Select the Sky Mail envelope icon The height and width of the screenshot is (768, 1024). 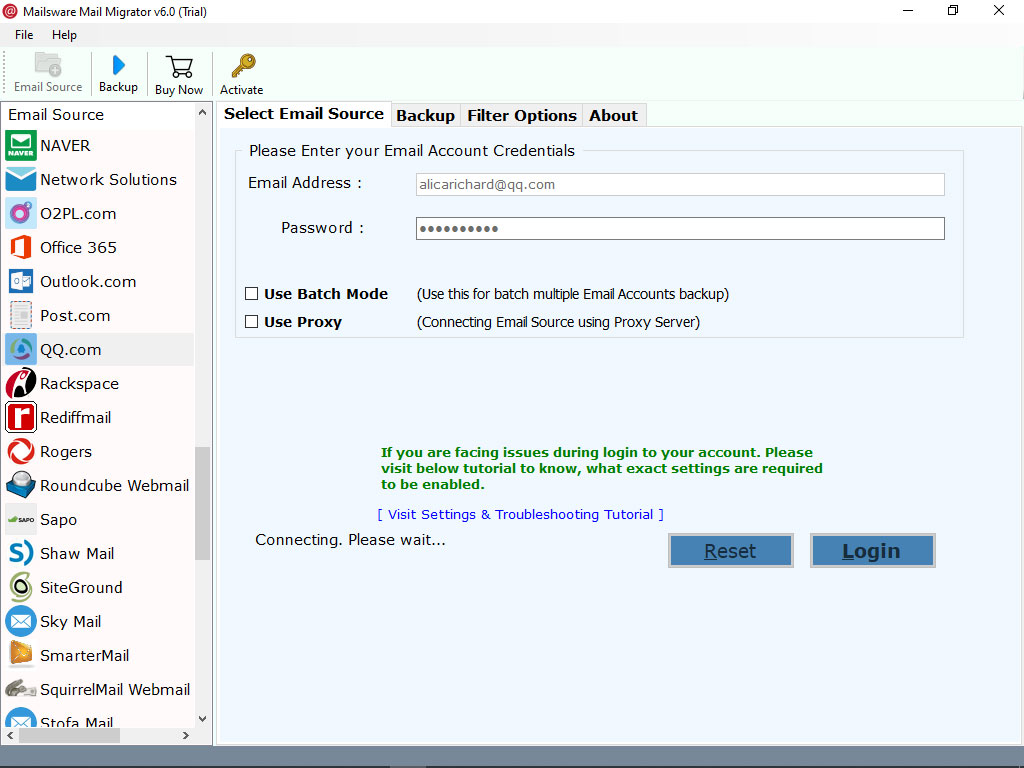21,621
